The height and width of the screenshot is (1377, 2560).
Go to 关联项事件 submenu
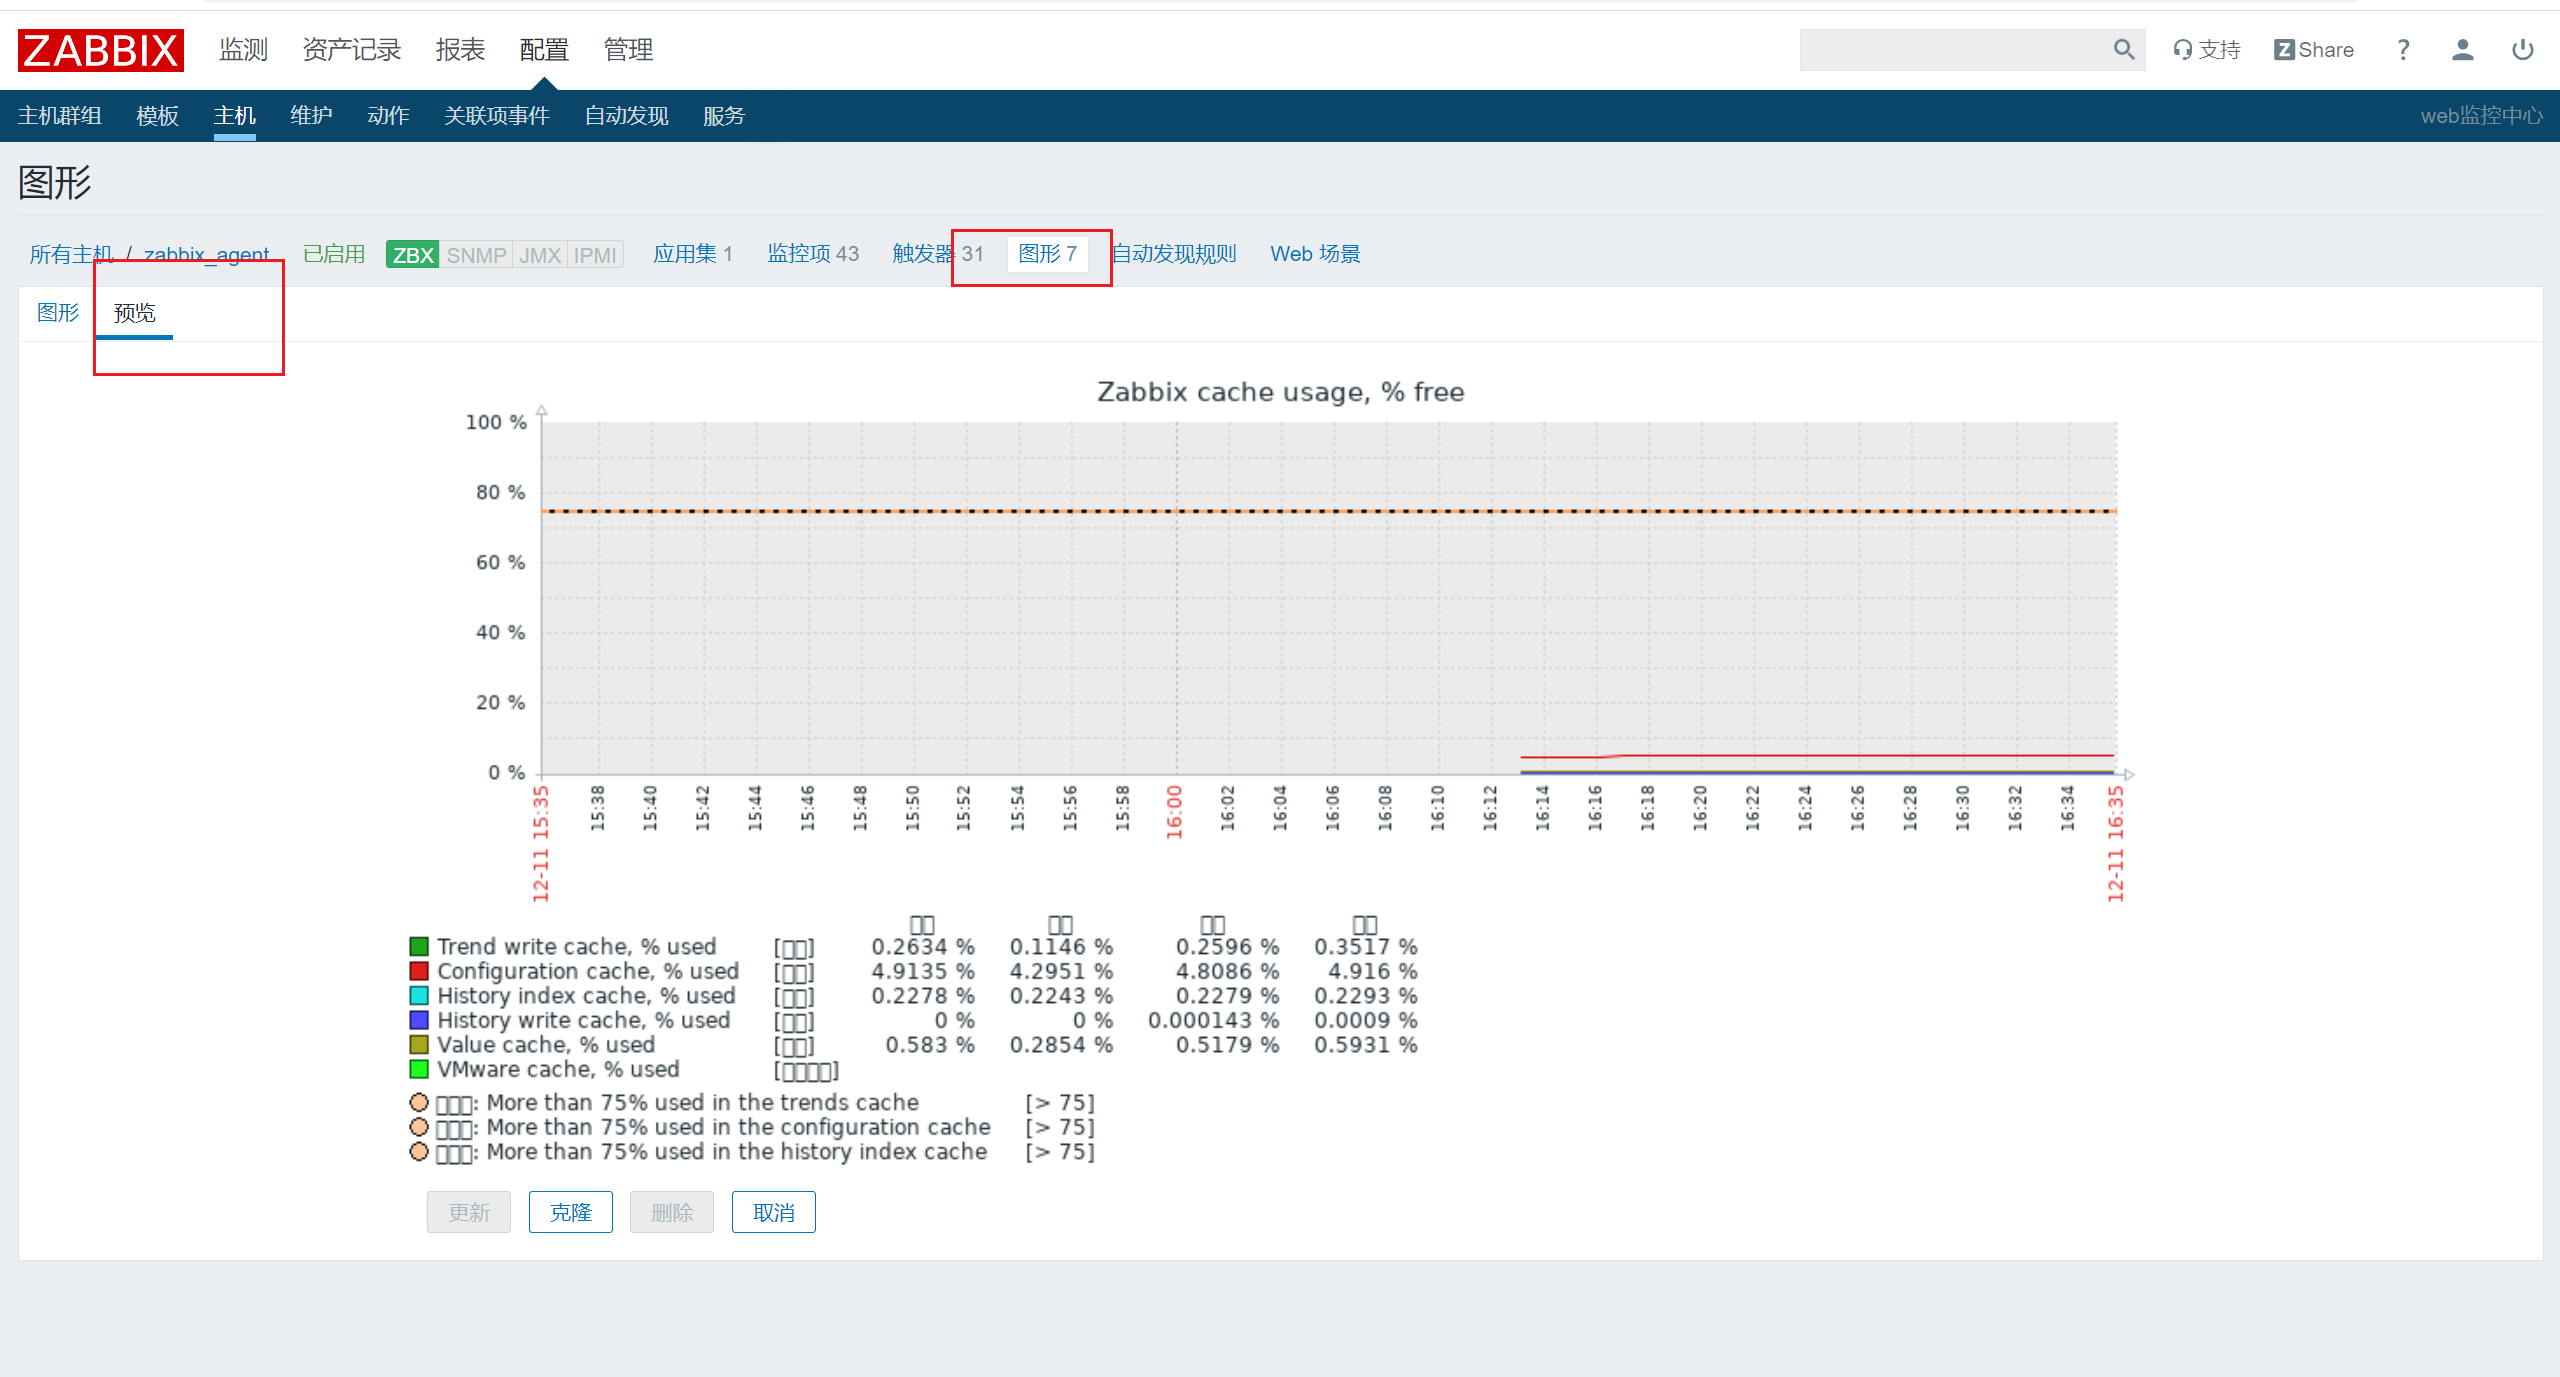pyautogui.click(x=497, y=116)
